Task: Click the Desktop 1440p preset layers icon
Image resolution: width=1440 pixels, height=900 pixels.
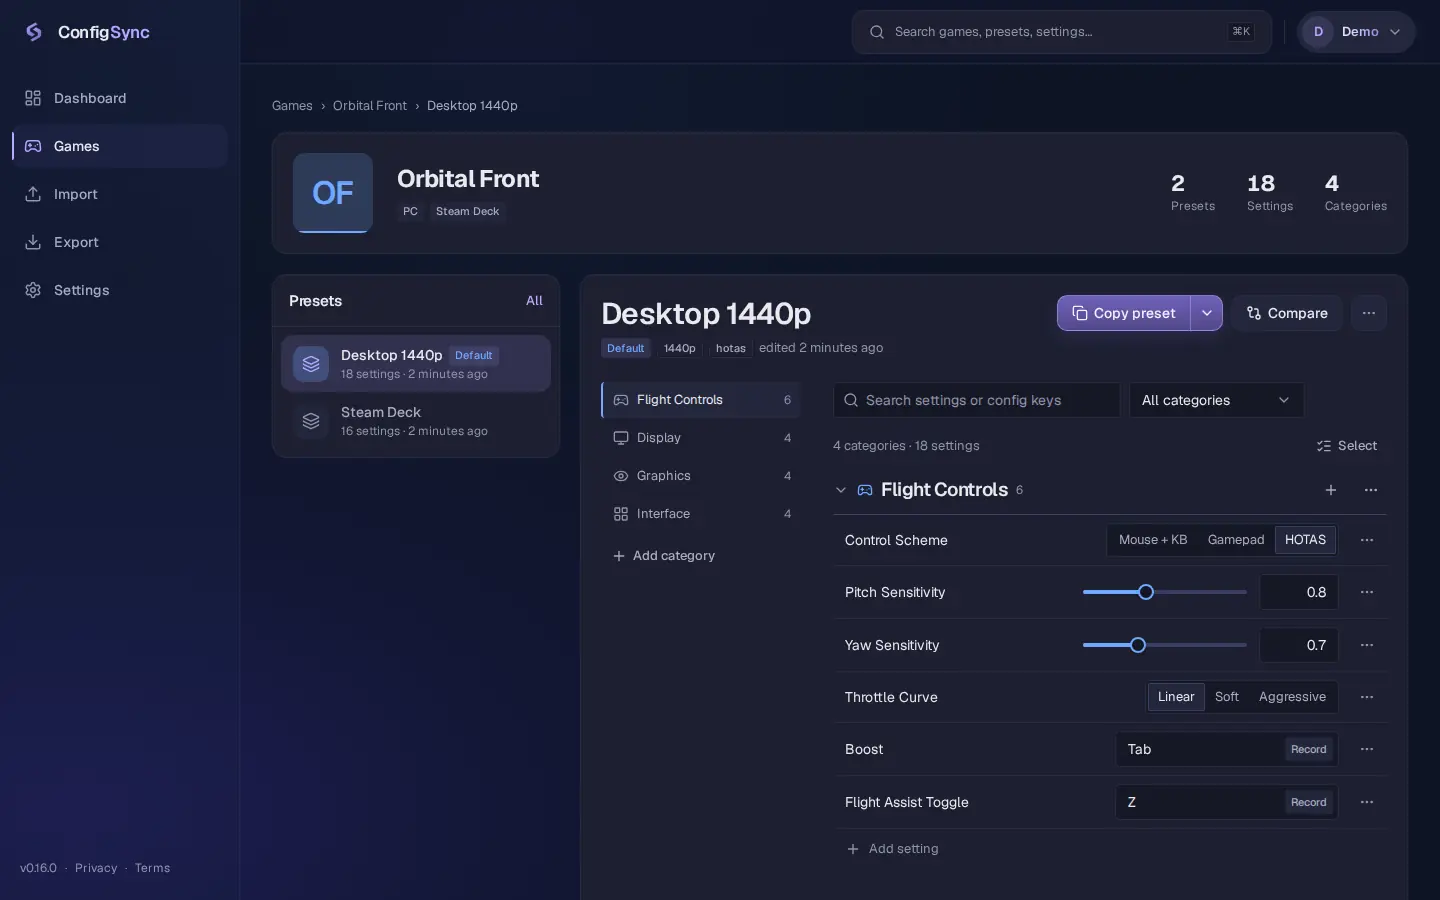Action: 311,364
